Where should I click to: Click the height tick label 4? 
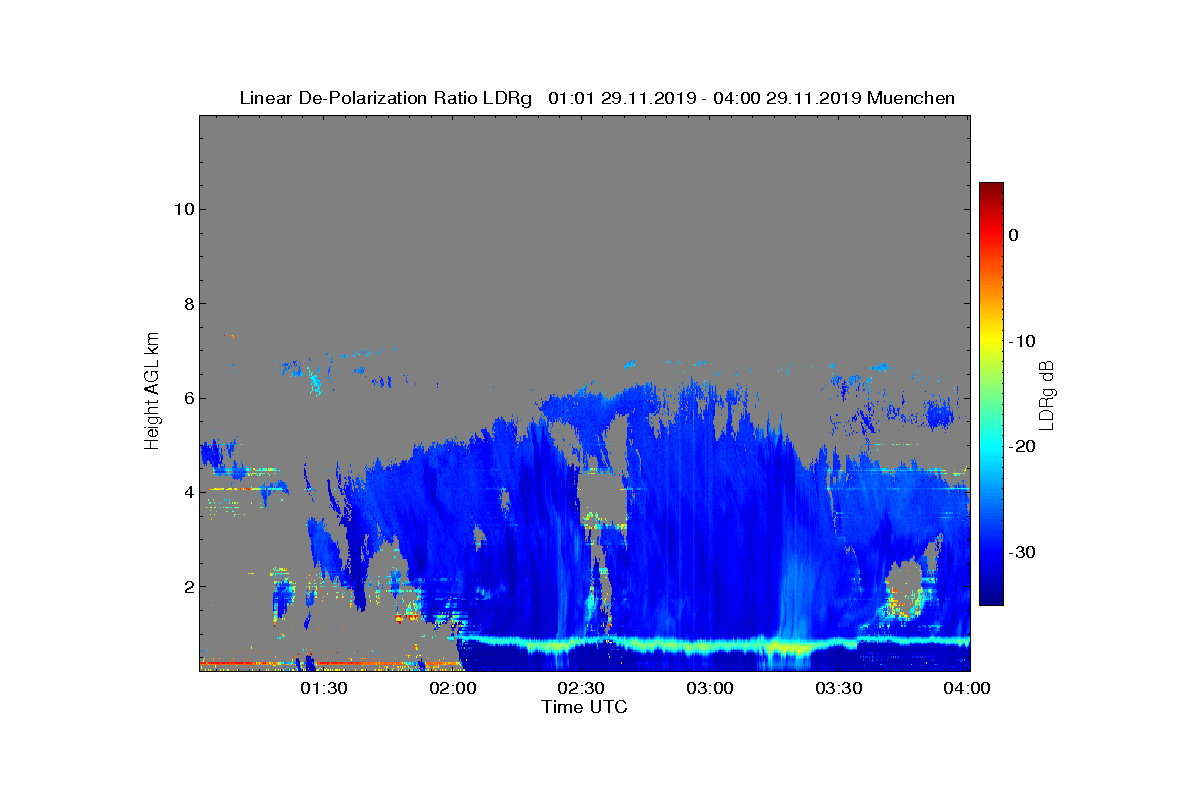point(187,492)
